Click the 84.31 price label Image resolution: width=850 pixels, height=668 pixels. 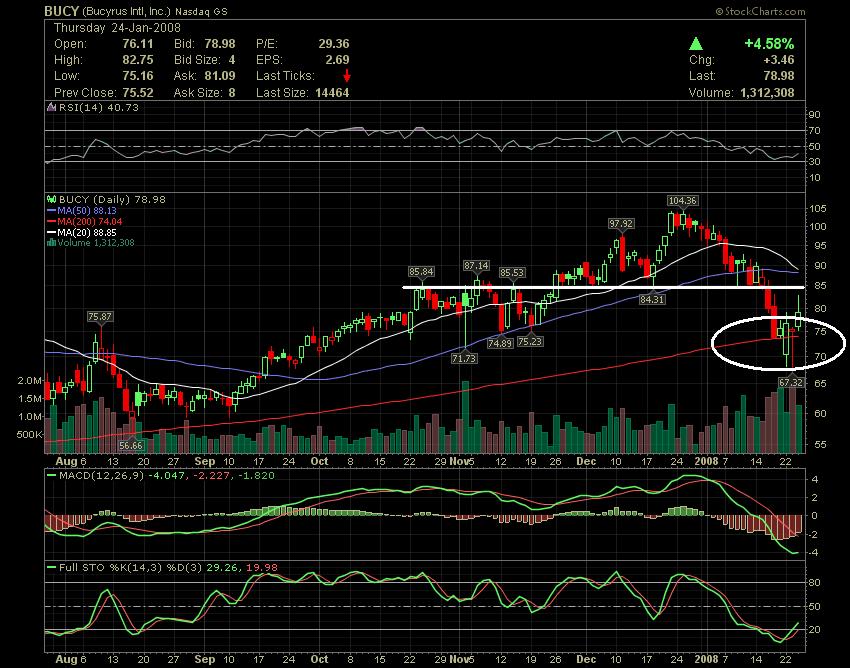click(652, 299)
